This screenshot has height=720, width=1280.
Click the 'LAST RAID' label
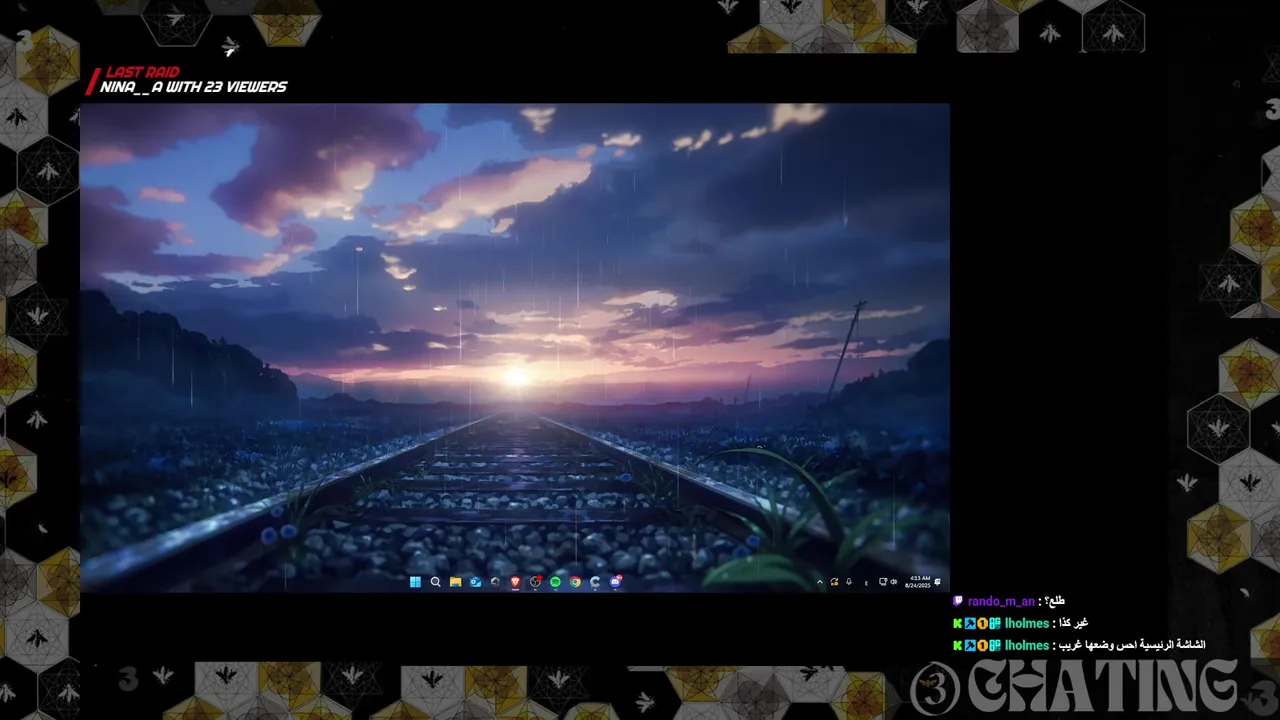coord(142,73)
